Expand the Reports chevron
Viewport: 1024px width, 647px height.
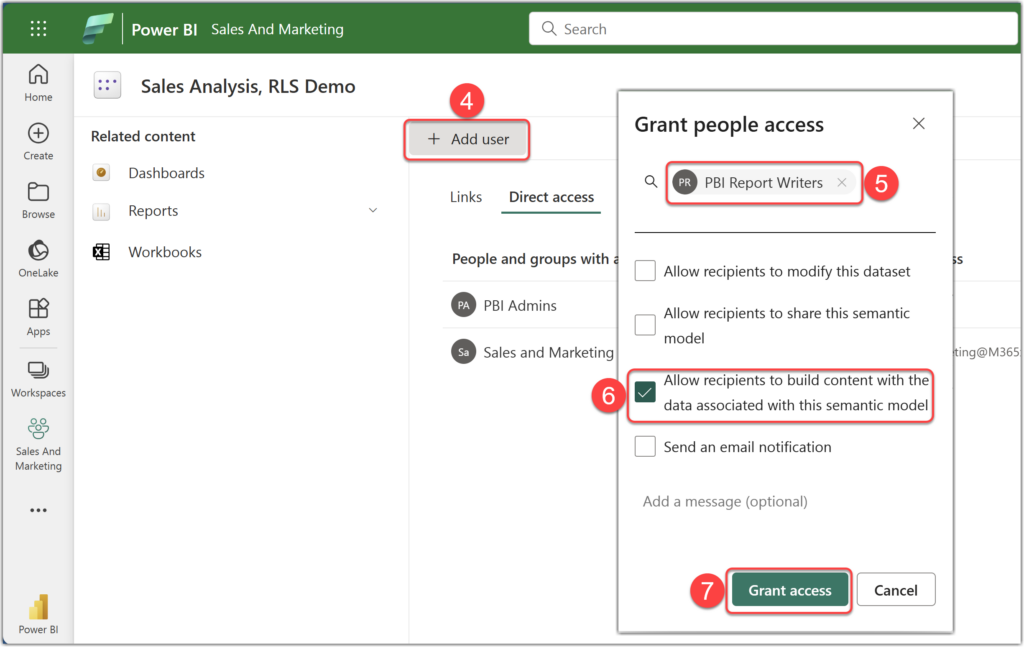tap(373, 210)
